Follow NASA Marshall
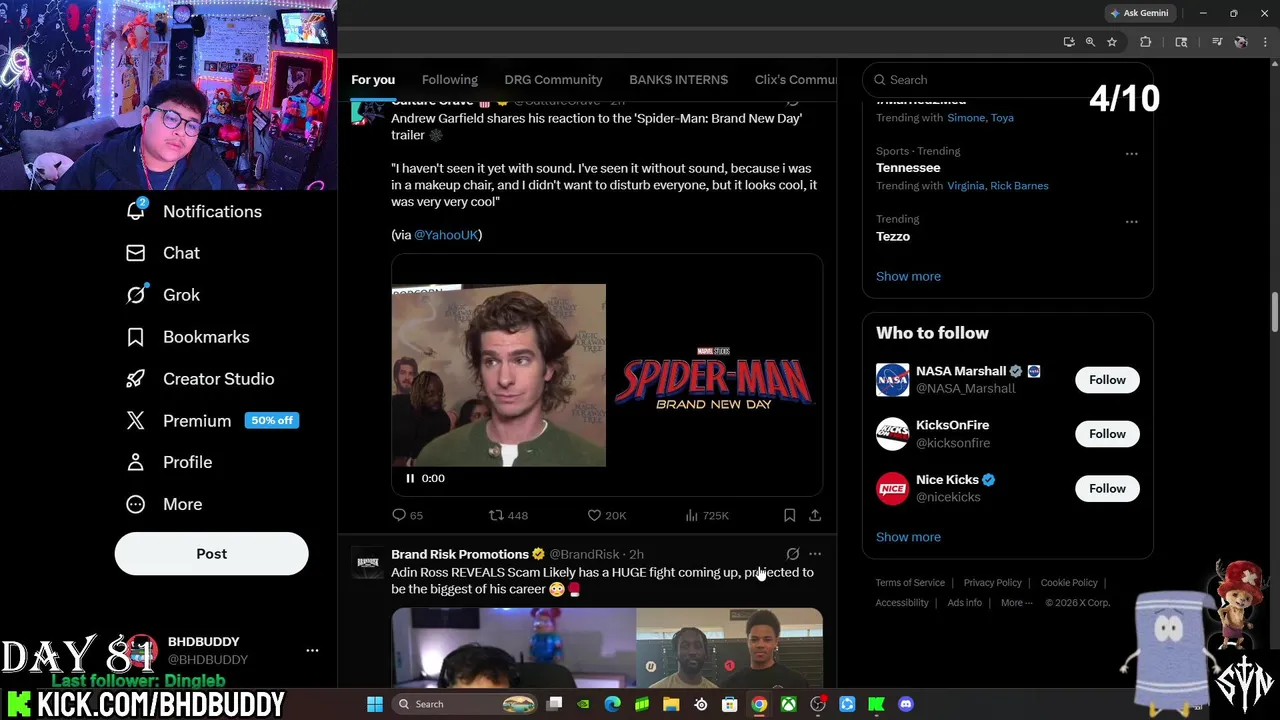 pyautogui.click(x=1107, y=380)
